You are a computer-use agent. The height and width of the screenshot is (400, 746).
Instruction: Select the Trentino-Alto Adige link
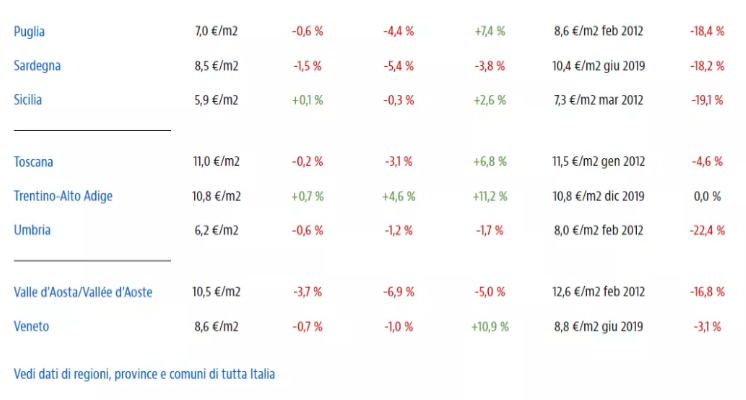pos(63,196)
